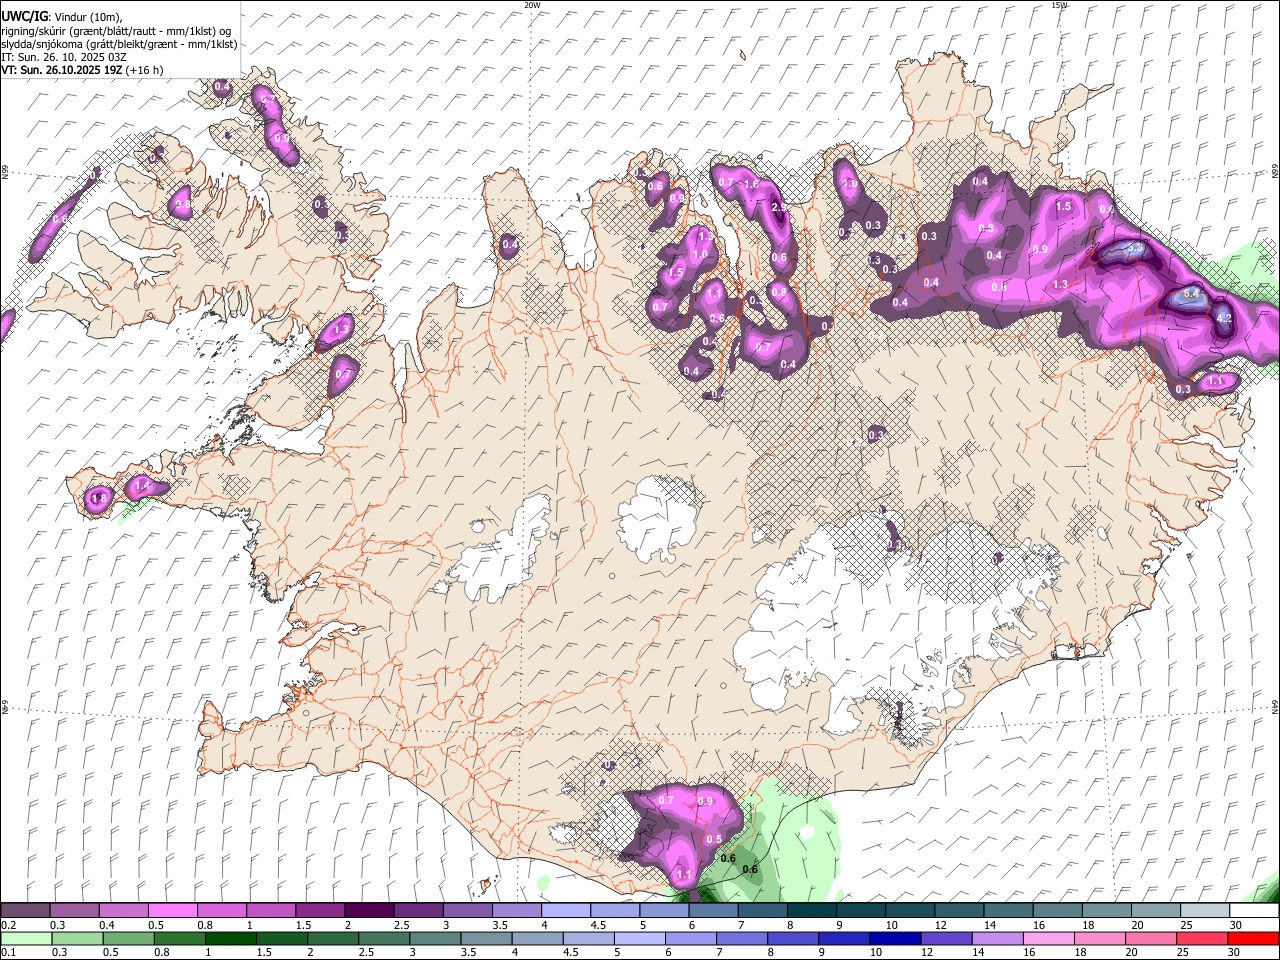Click the 30 label on the lower scale
Viewport: 1280px width, 960px height.
[1236, 953]
